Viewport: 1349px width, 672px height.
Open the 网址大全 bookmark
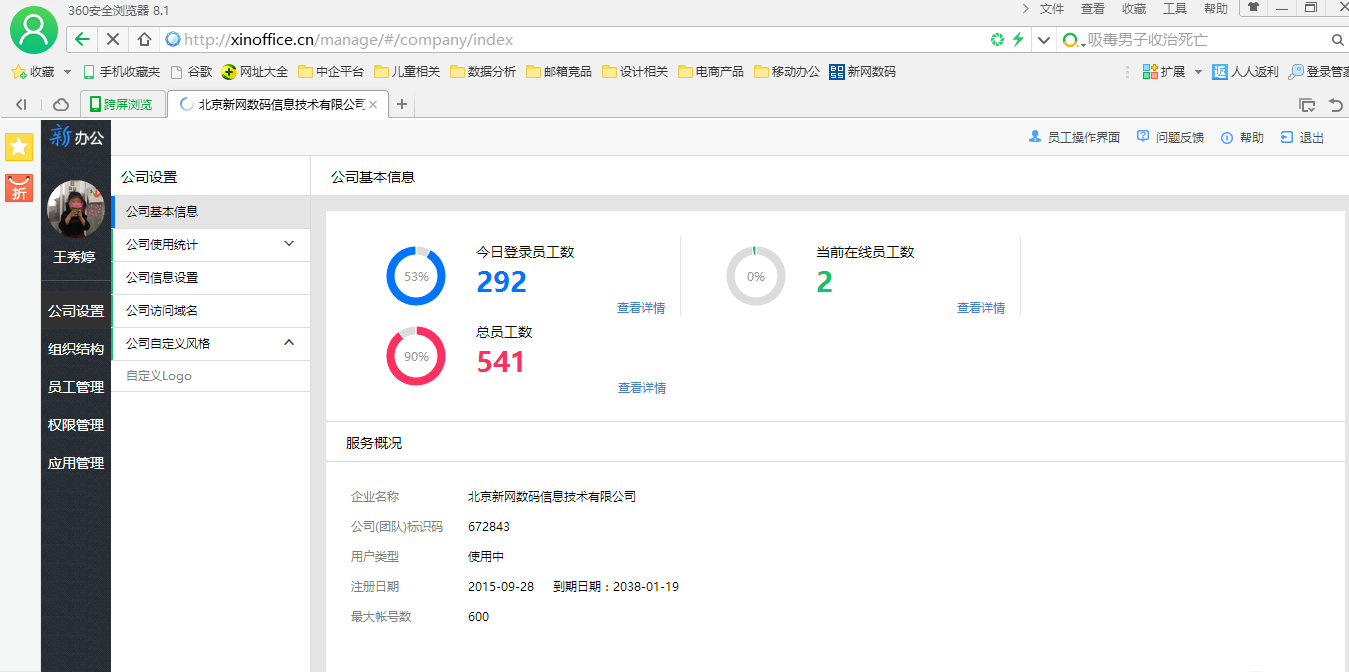[x=255, y=72]
